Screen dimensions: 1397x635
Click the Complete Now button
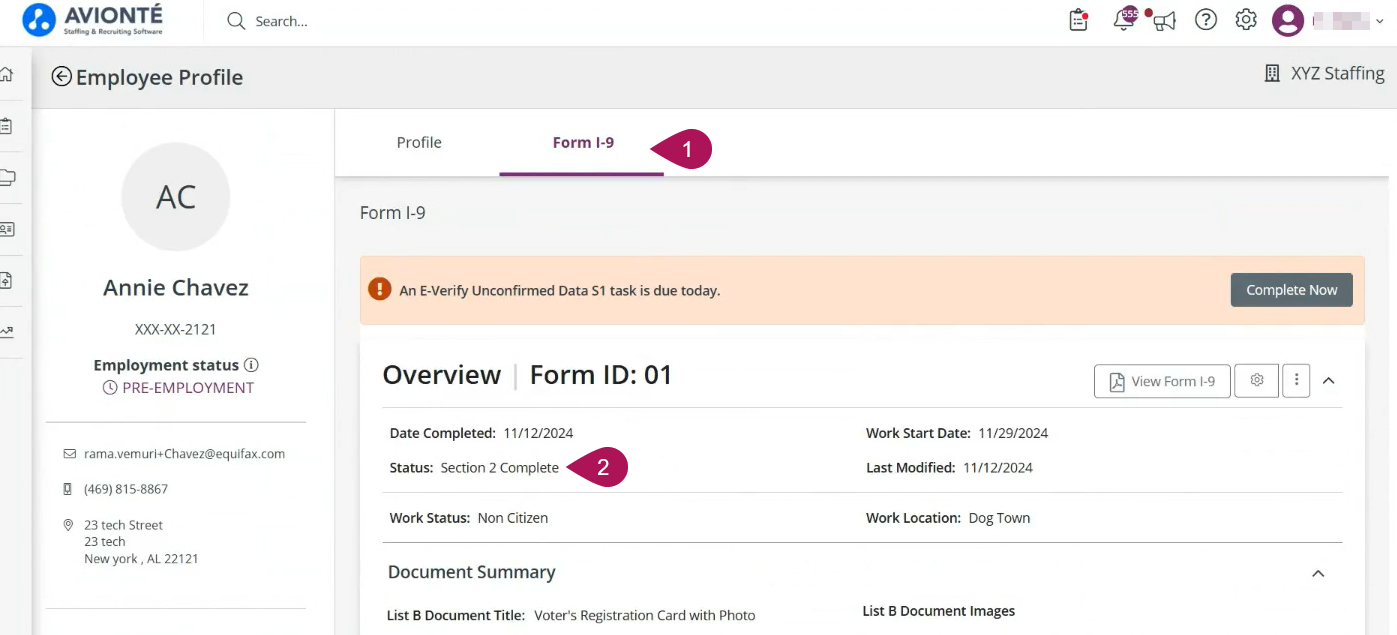(x=1292, y=290)
